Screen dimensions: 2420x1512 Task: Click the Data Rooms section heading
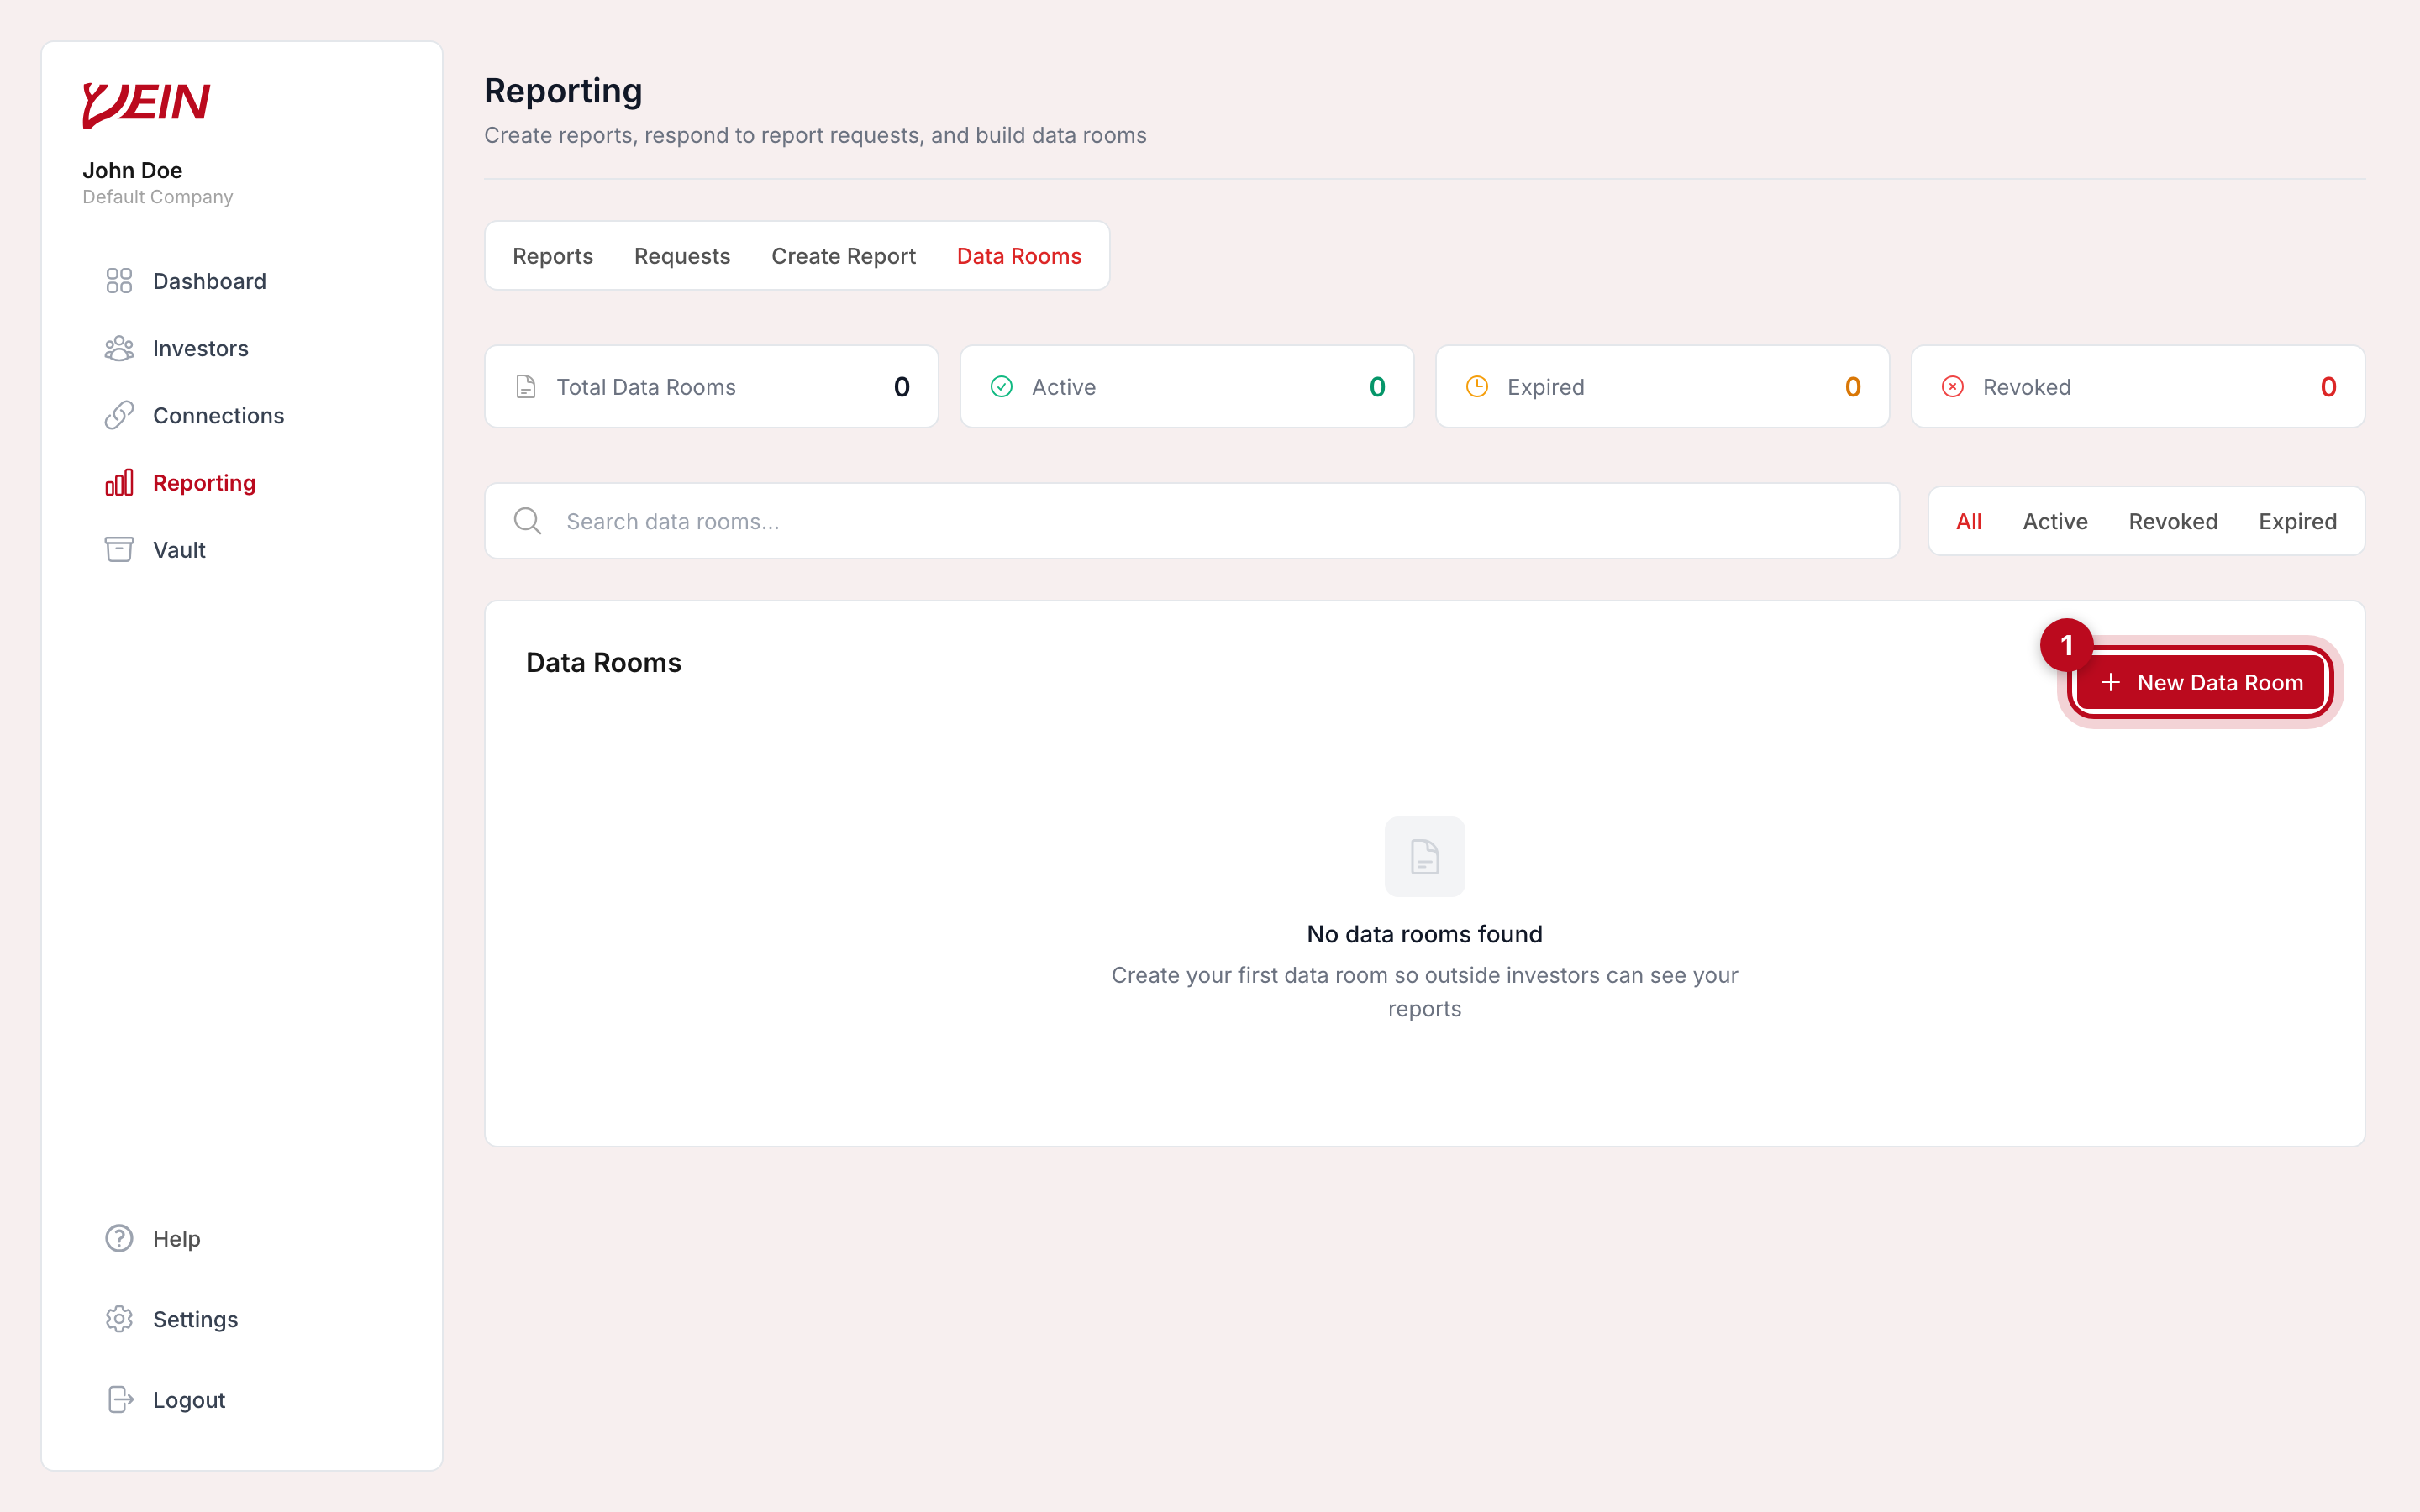pos(603,663)
